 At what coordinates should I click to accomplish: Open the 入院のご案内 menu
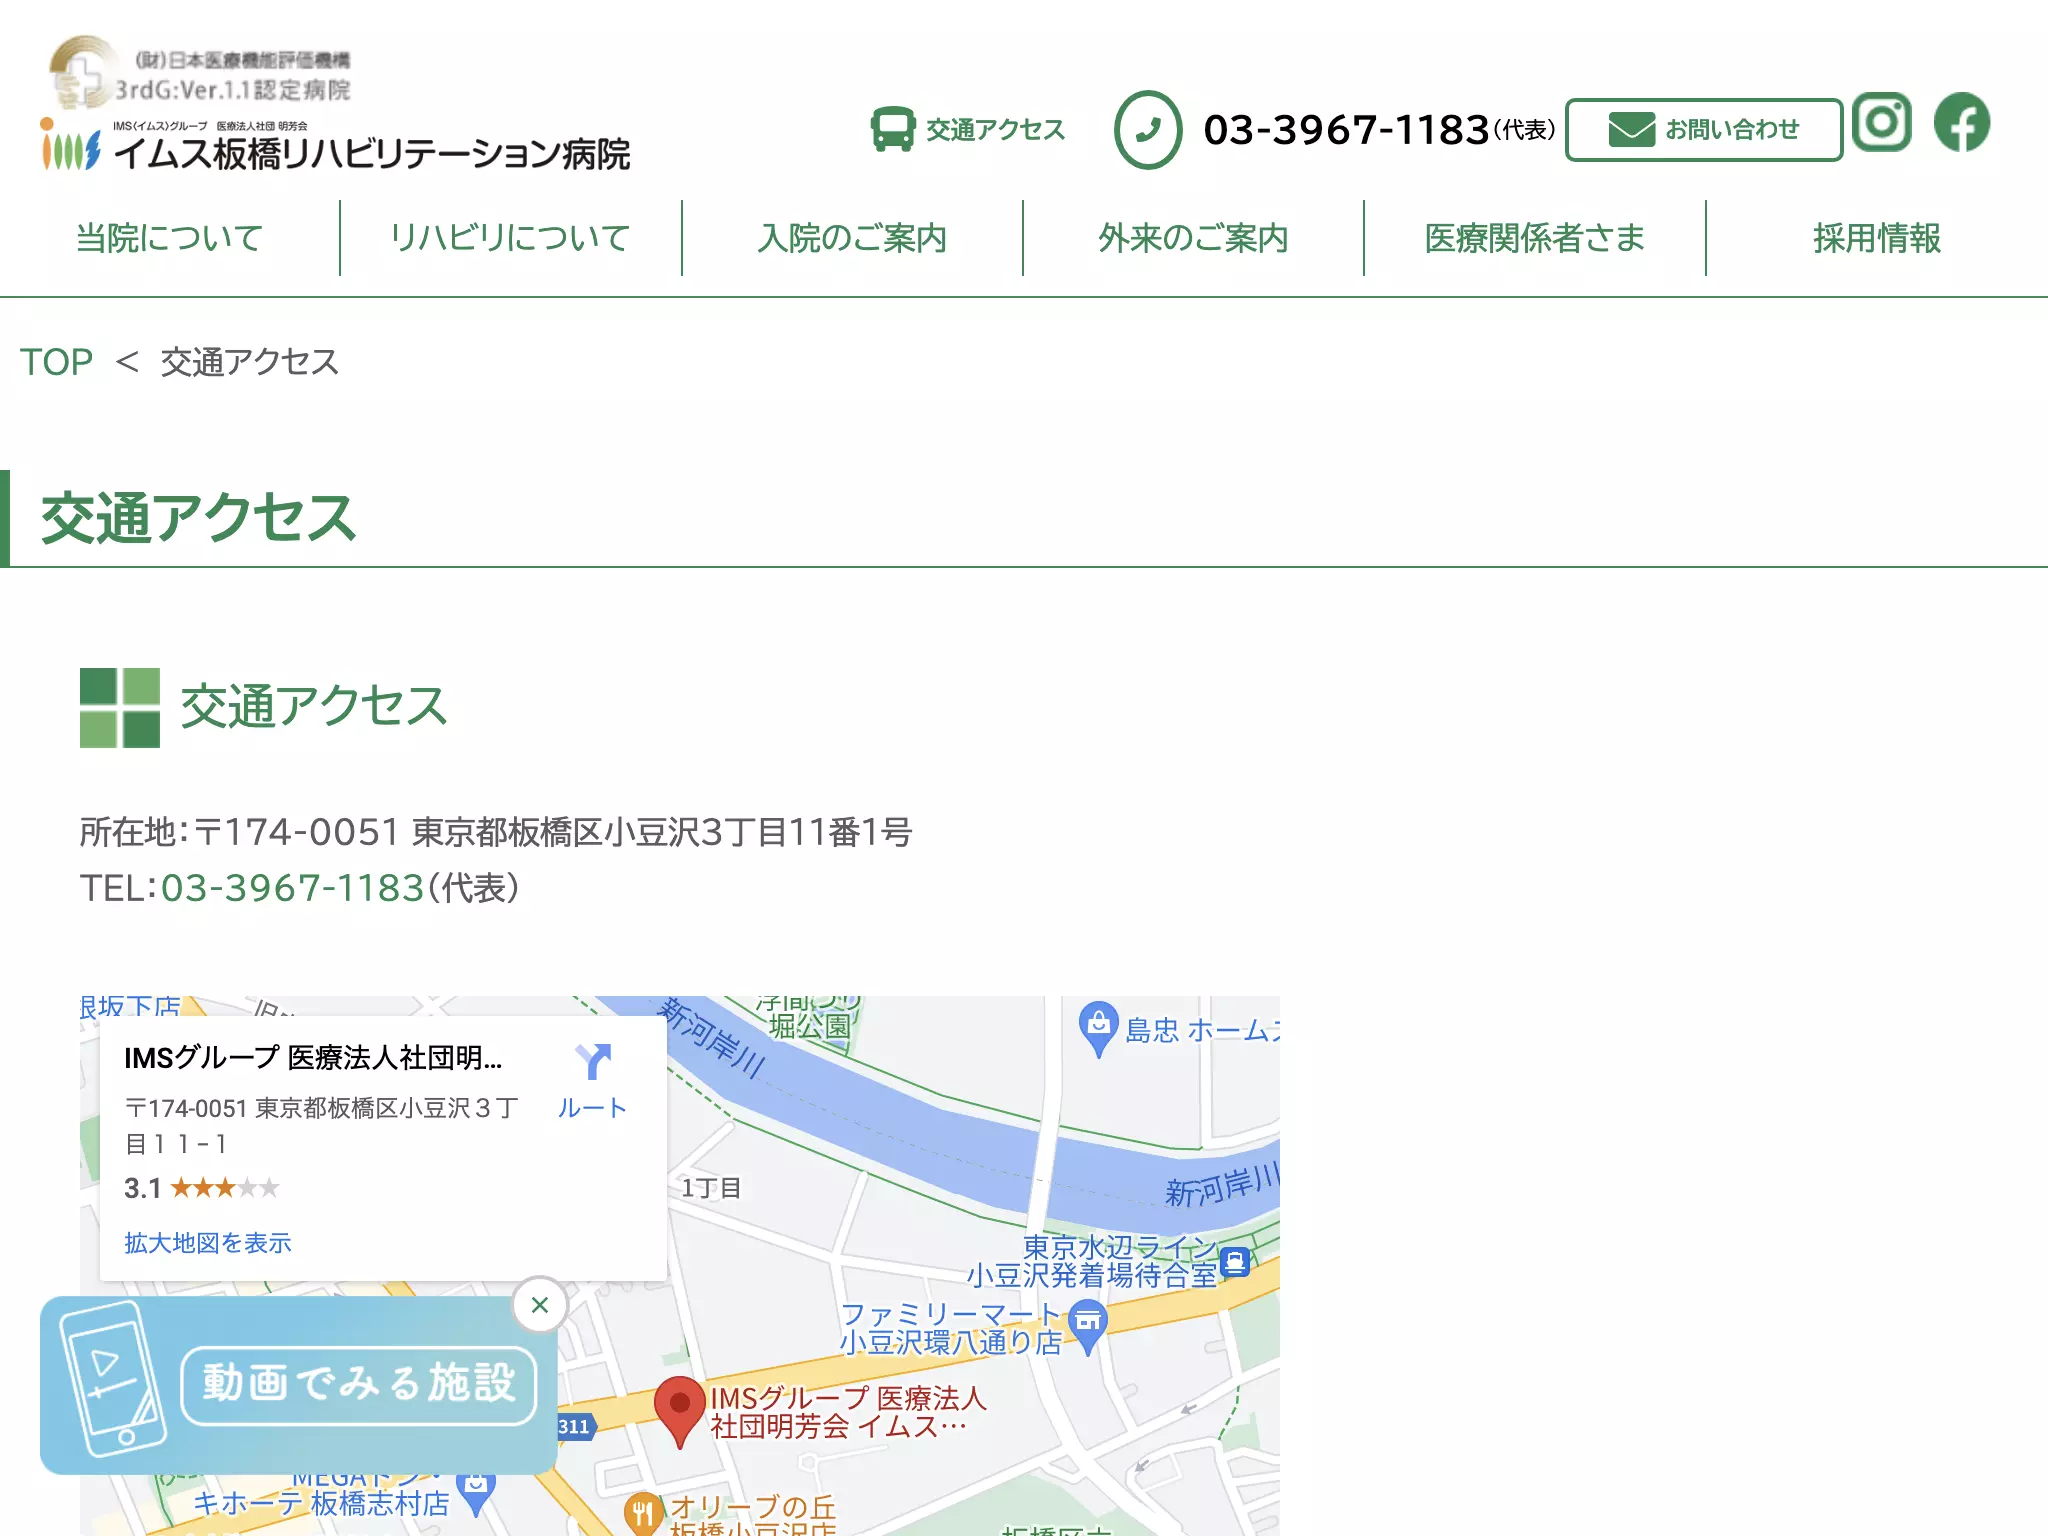(852, 238)
